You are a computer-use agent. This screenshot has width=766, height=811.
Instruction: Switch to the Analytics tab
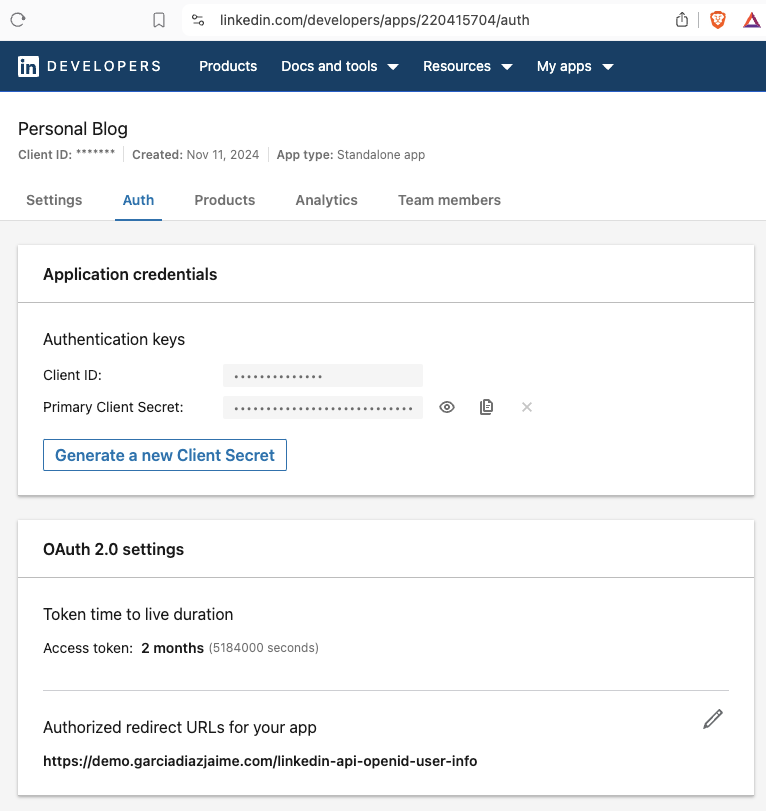326,200
